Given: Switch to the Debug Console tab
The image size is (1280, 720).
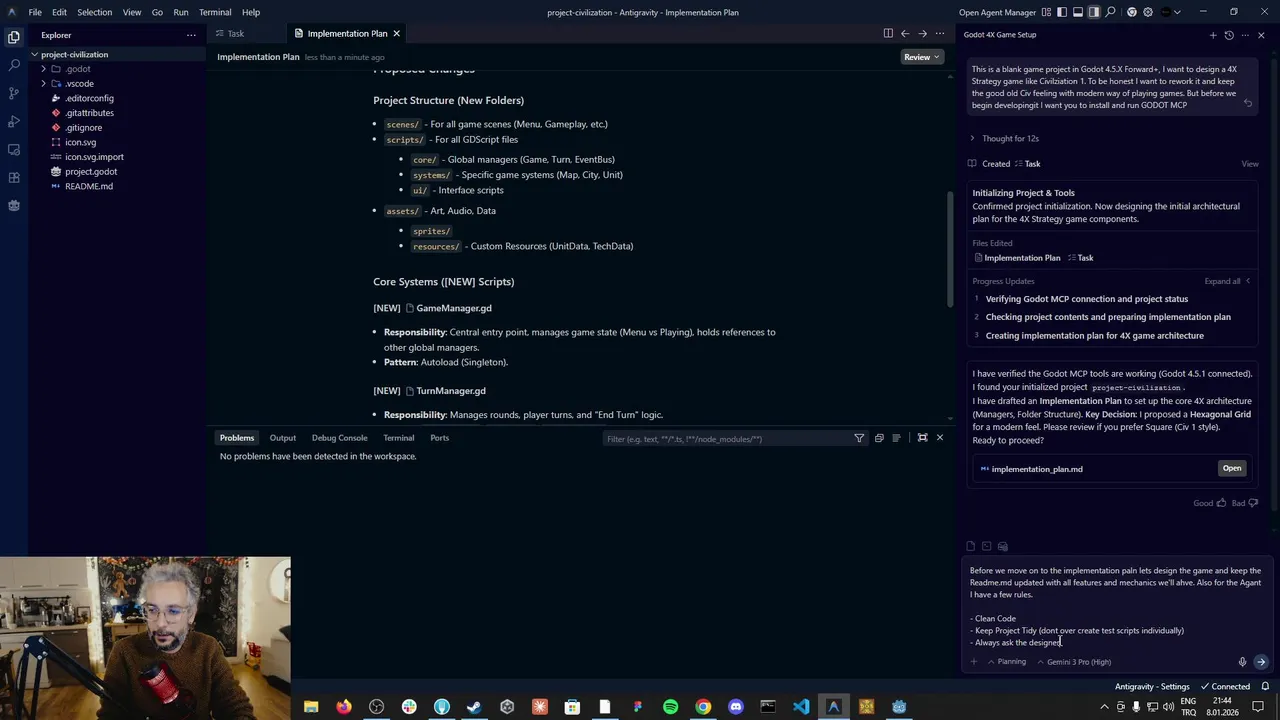Looking at the screenshot, I should 340,438.
